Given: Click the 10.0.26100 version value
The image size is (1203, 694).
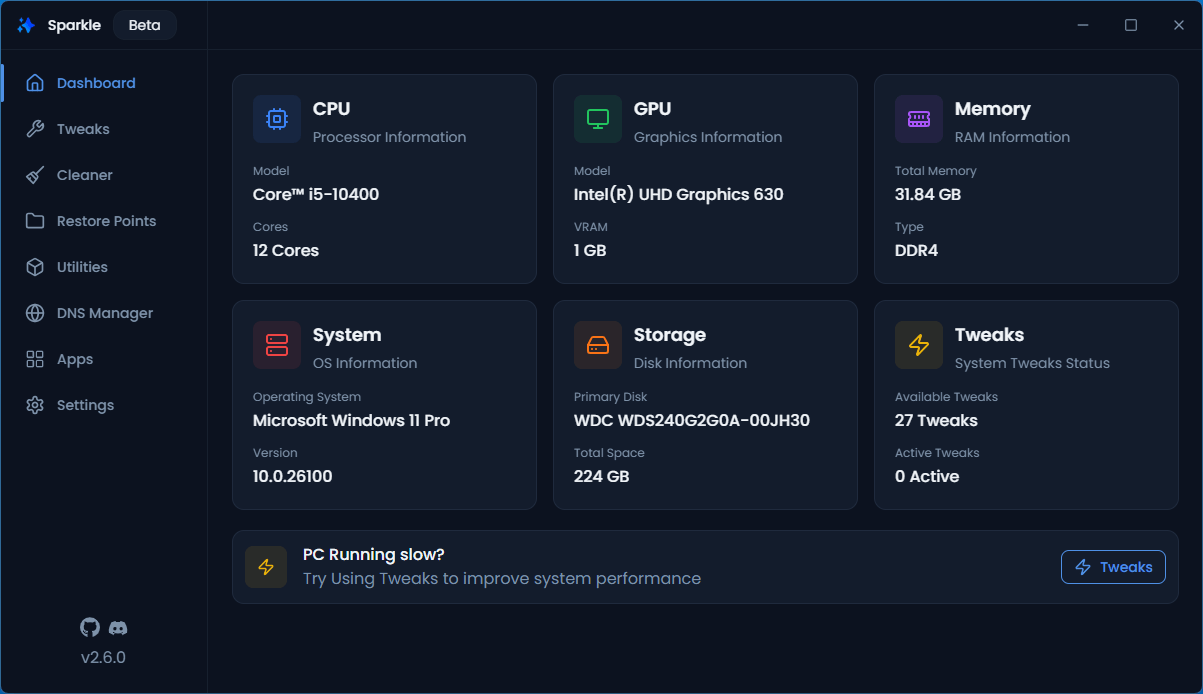Looking at the screenshot, I should (293, 476).
